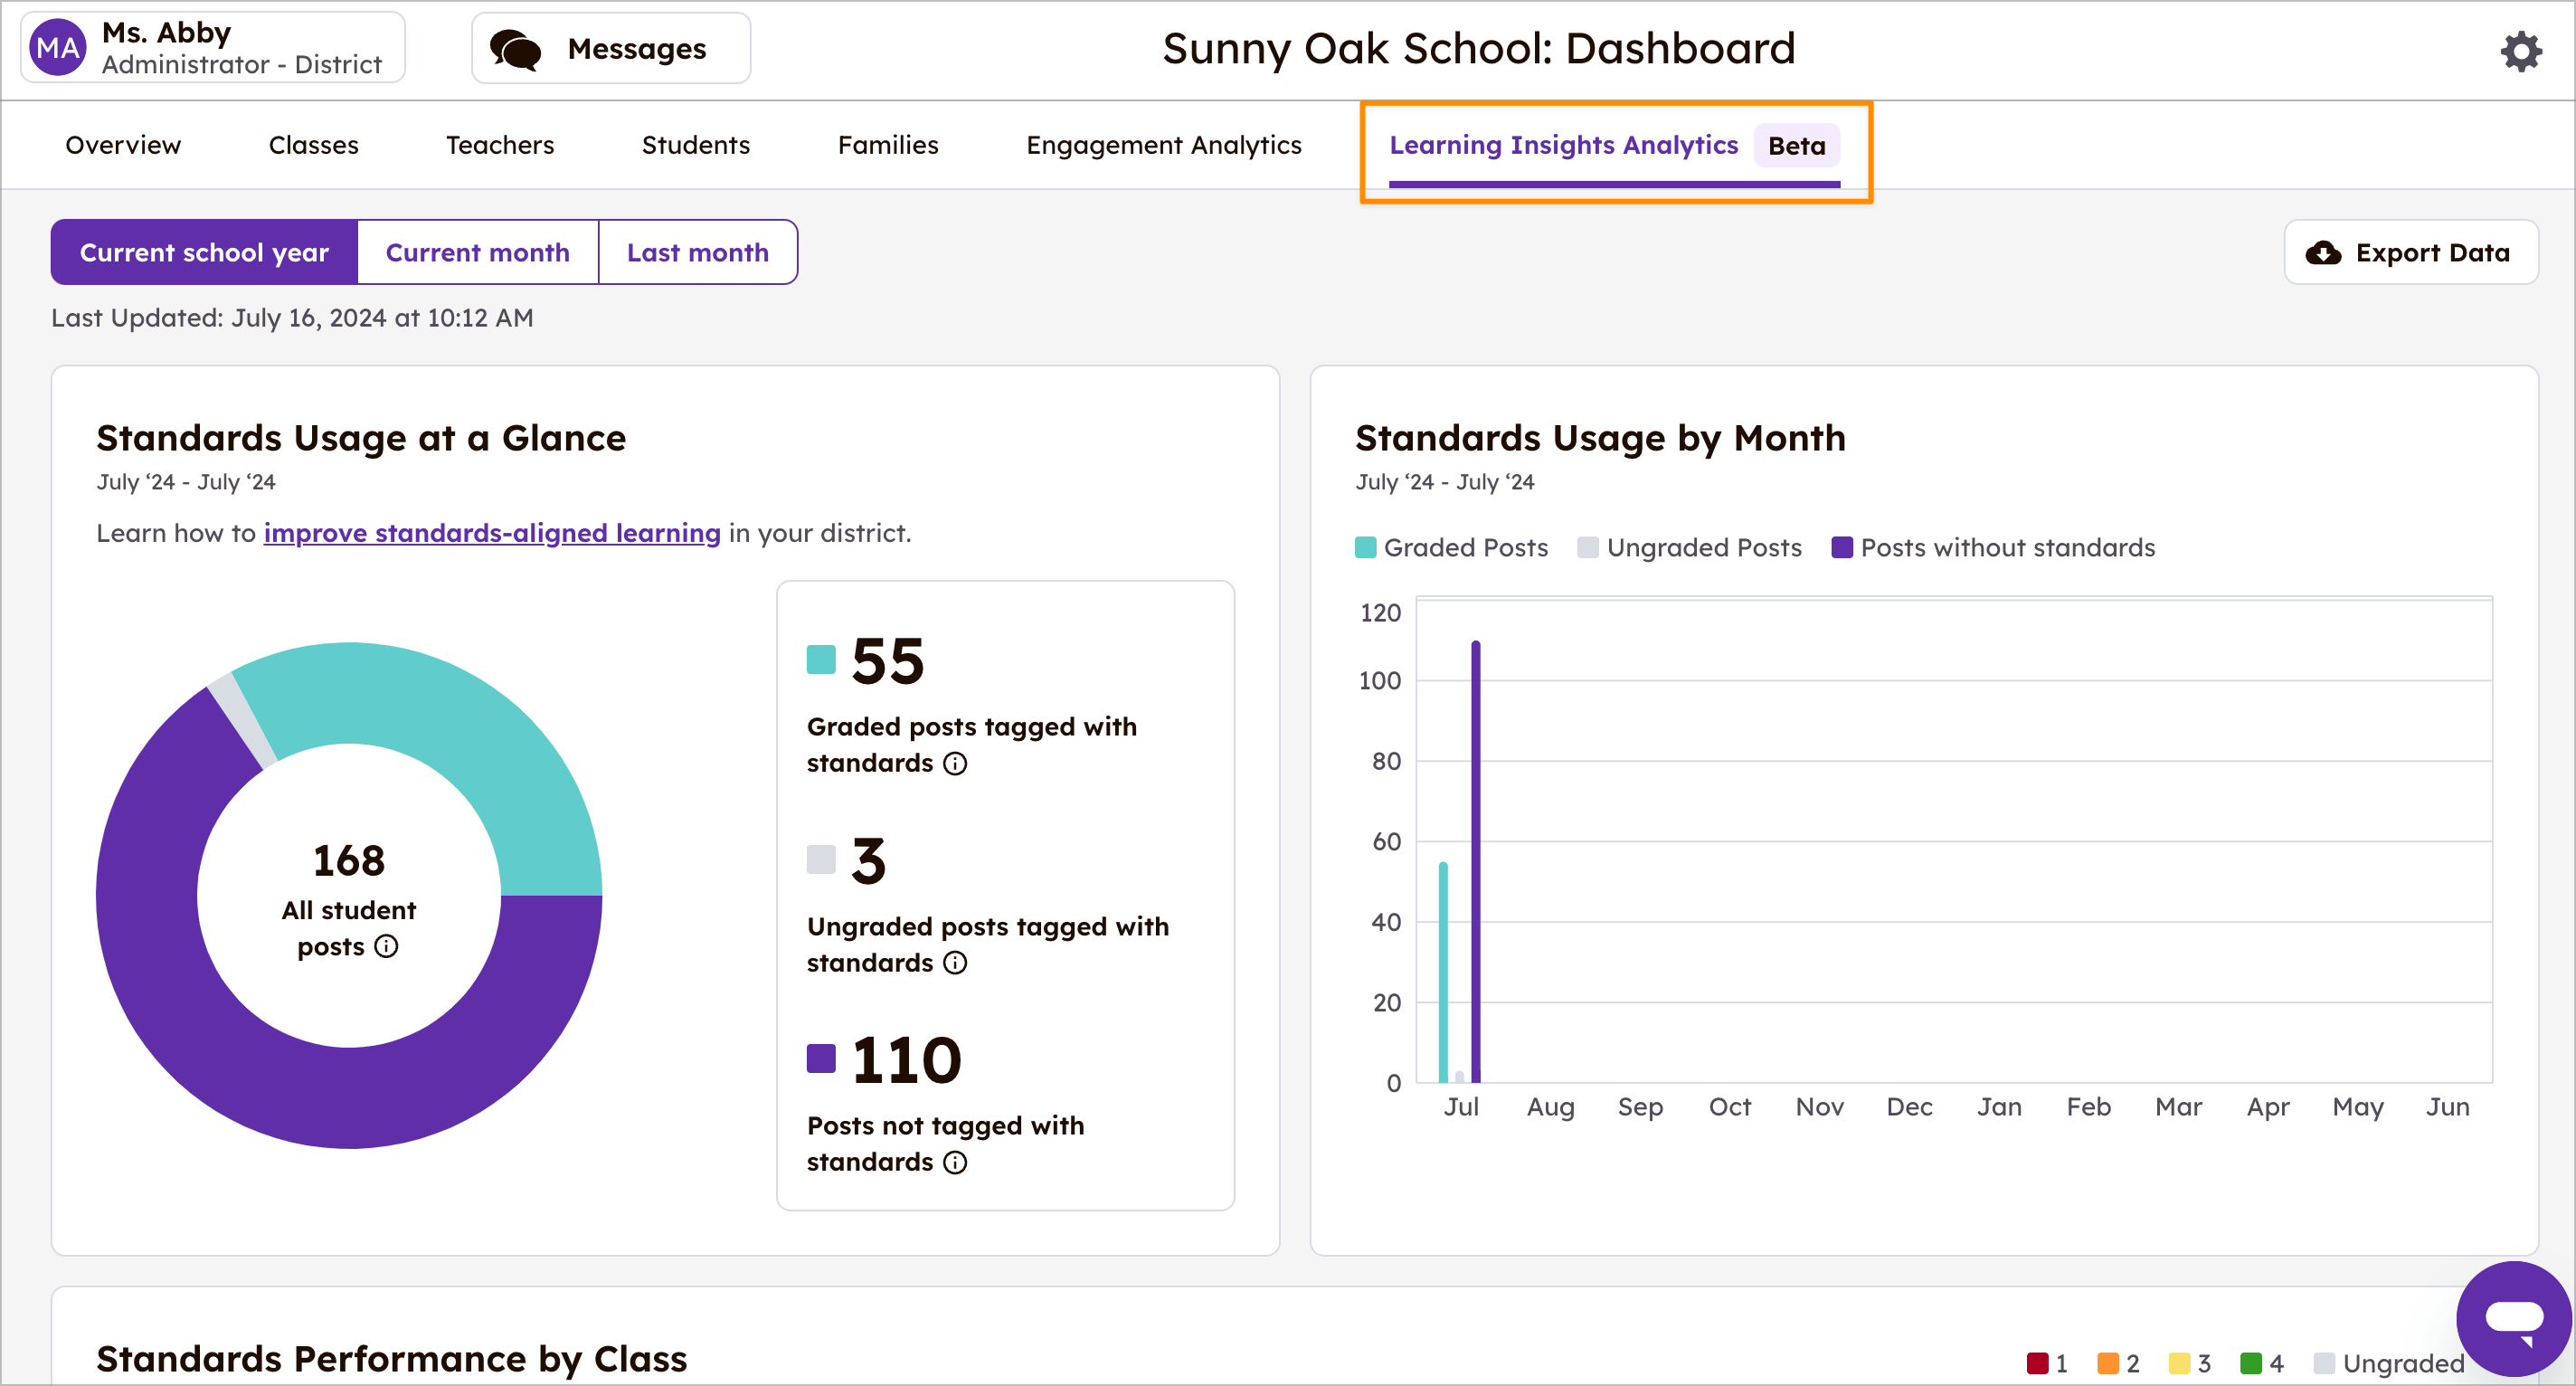Click the red level 1 legend swatch
Screen dimensions: 2576x1386
click(2037, 1364)
